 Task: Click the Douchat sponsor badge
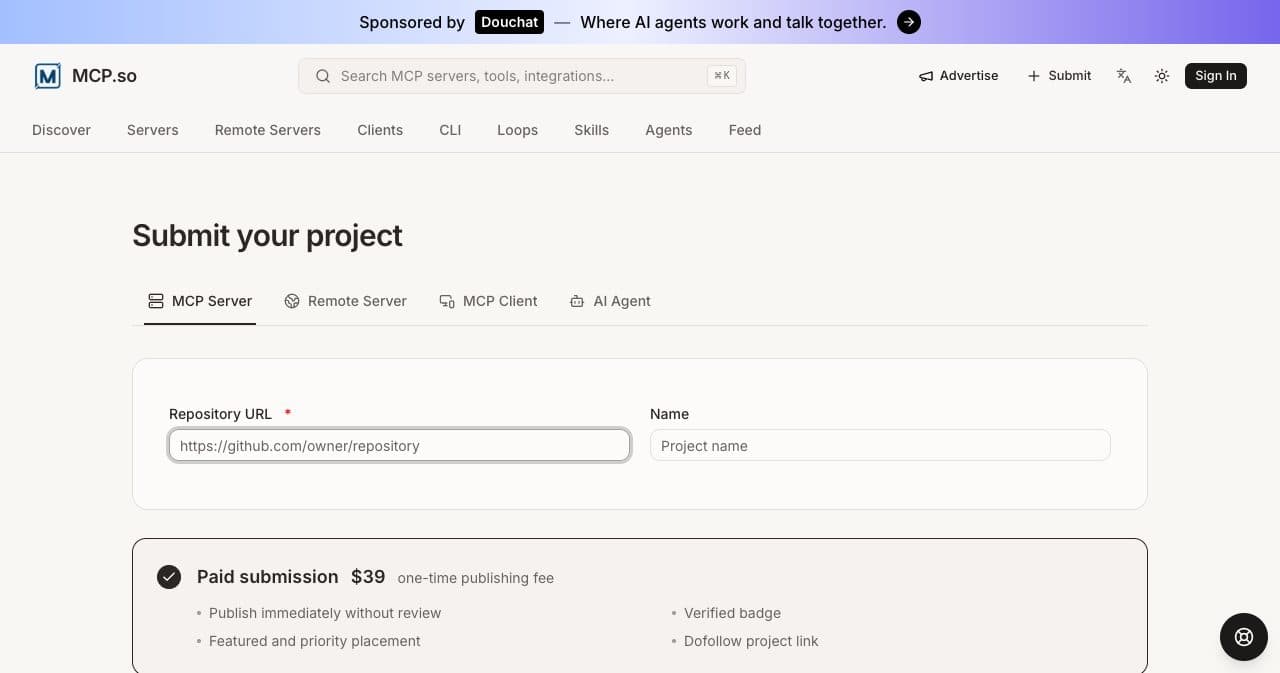click(x=510, y=22)
